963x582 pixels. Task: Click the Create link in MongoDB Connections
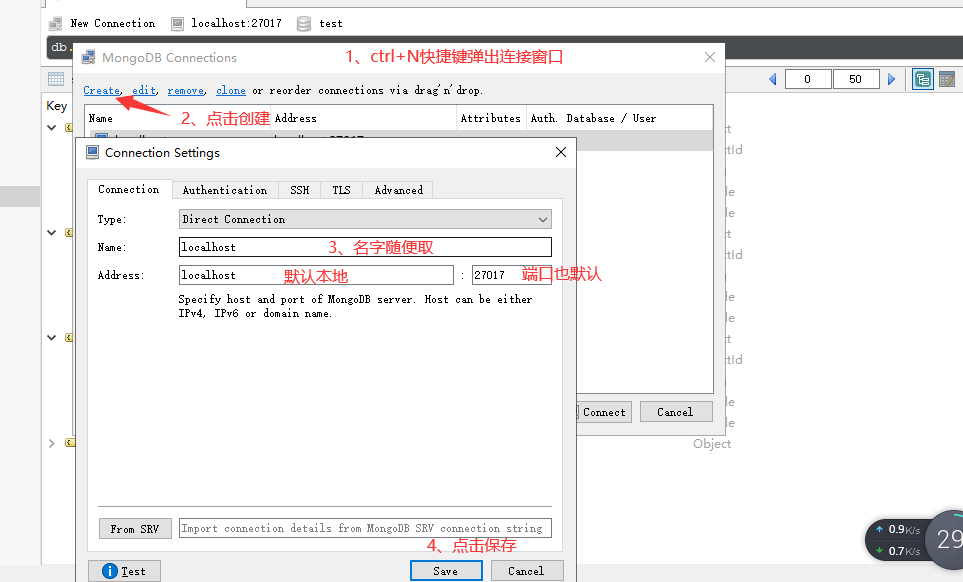[101, 90]
